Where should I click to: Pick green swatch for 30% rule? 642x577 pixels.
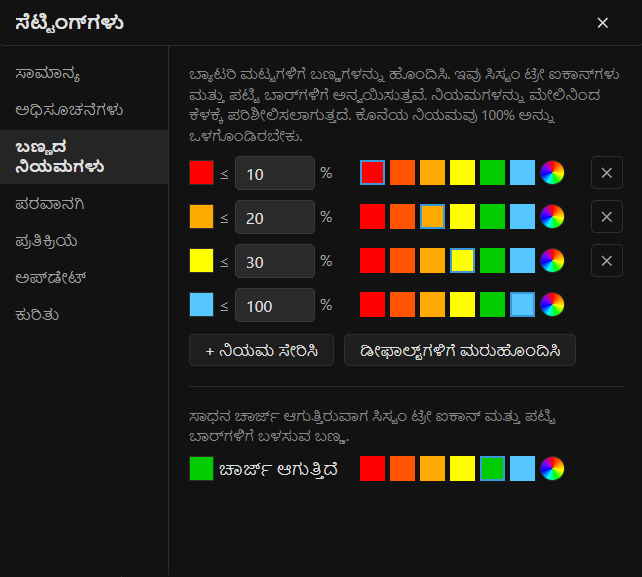[x=493, y=261]
